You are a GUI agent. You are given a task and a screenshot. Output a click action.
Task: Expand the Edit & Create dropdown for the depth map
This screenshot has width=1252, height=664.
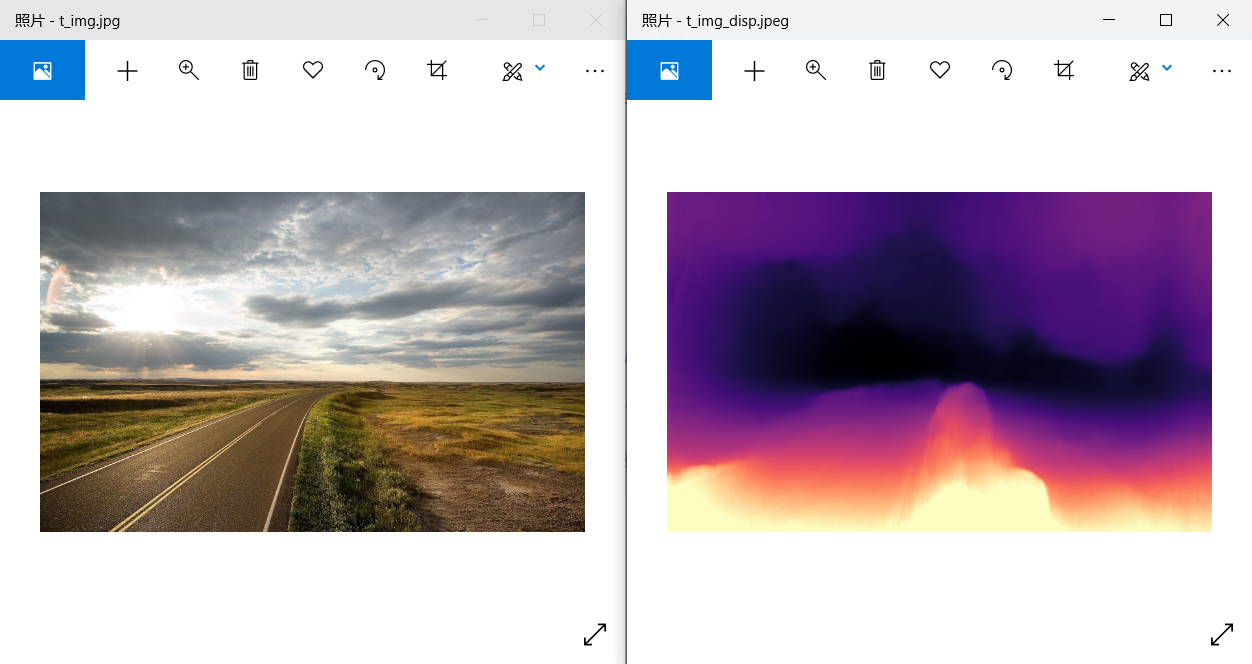1167,70
